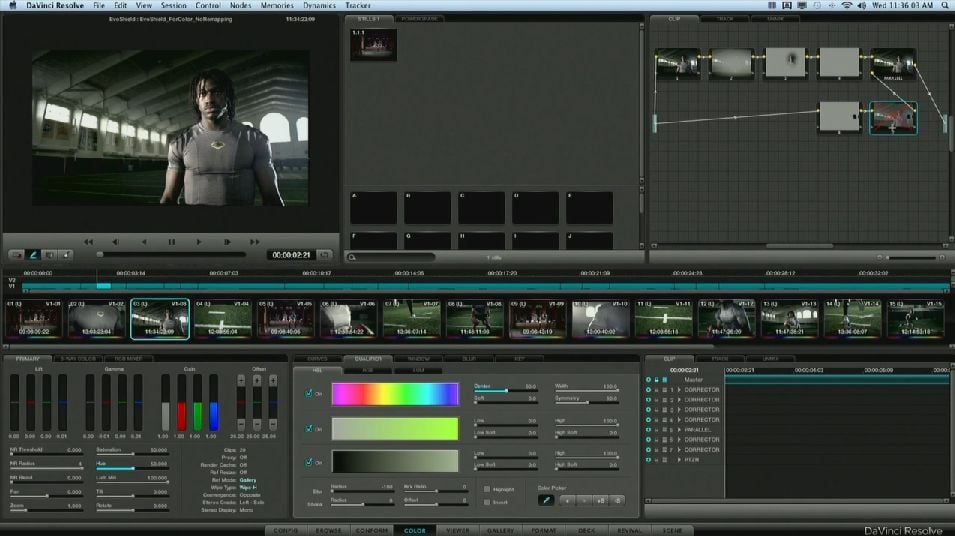Toggle the hue qualifier On checkbox
The image size is (955, 536).
(309, 394)
